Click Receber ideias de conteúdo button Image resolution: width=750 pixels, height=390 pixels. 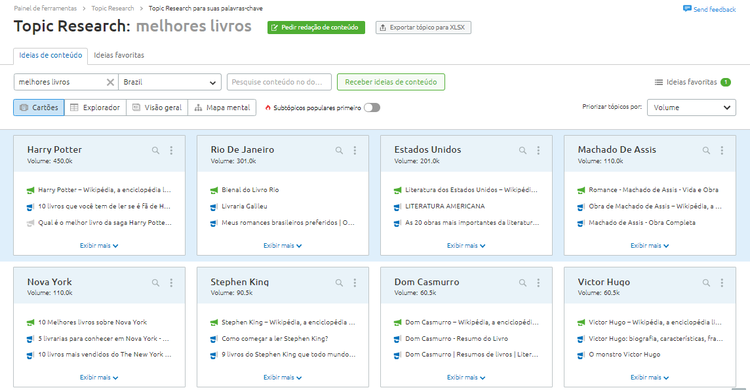[391, 82]
